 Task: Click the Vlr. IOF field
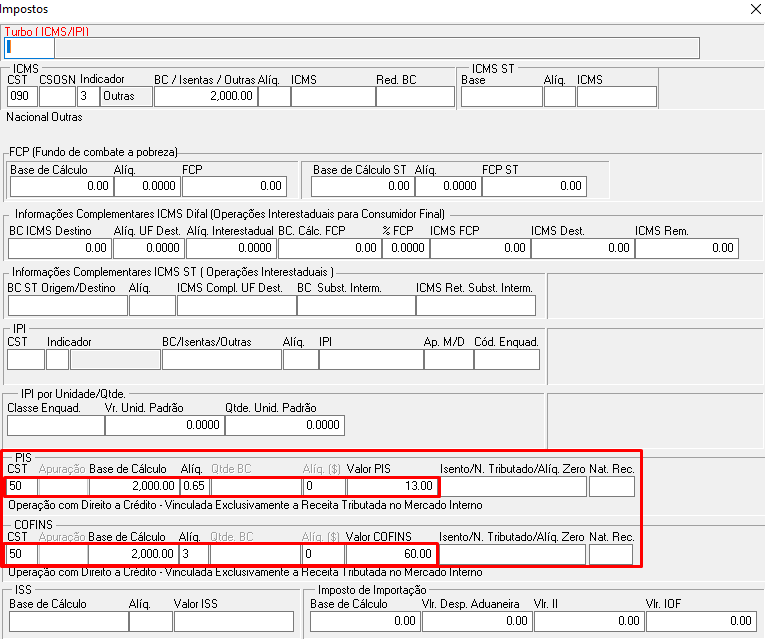click(x=702, y=622)
